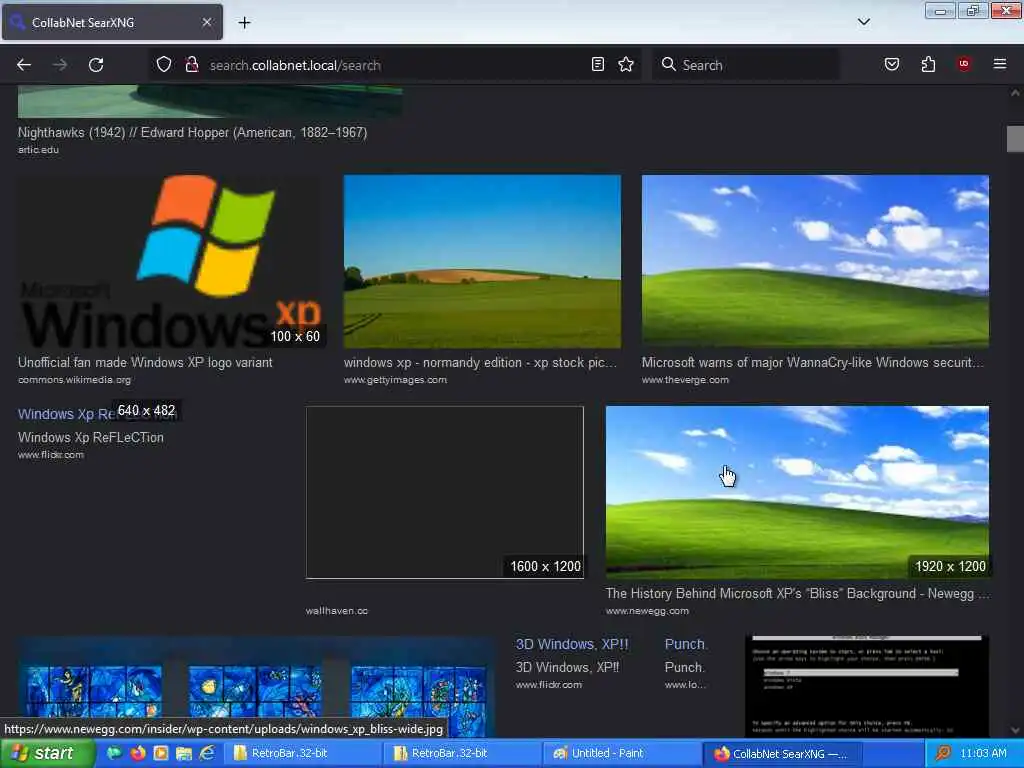Open the Firefox hamburger menu
The width and height of the screenshot is (1024, 768).
(x=999, y=64)
